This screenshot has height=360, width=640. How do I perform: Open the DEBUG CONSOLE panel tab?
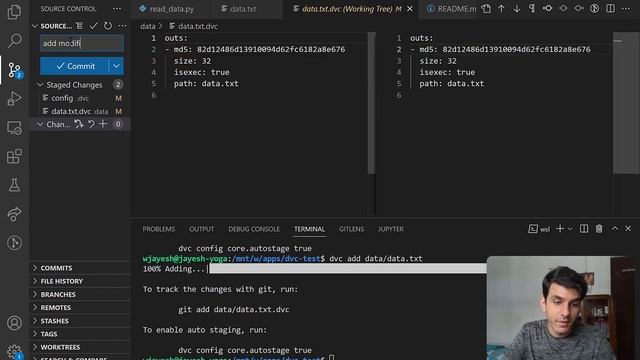click(x=254, y=229)
